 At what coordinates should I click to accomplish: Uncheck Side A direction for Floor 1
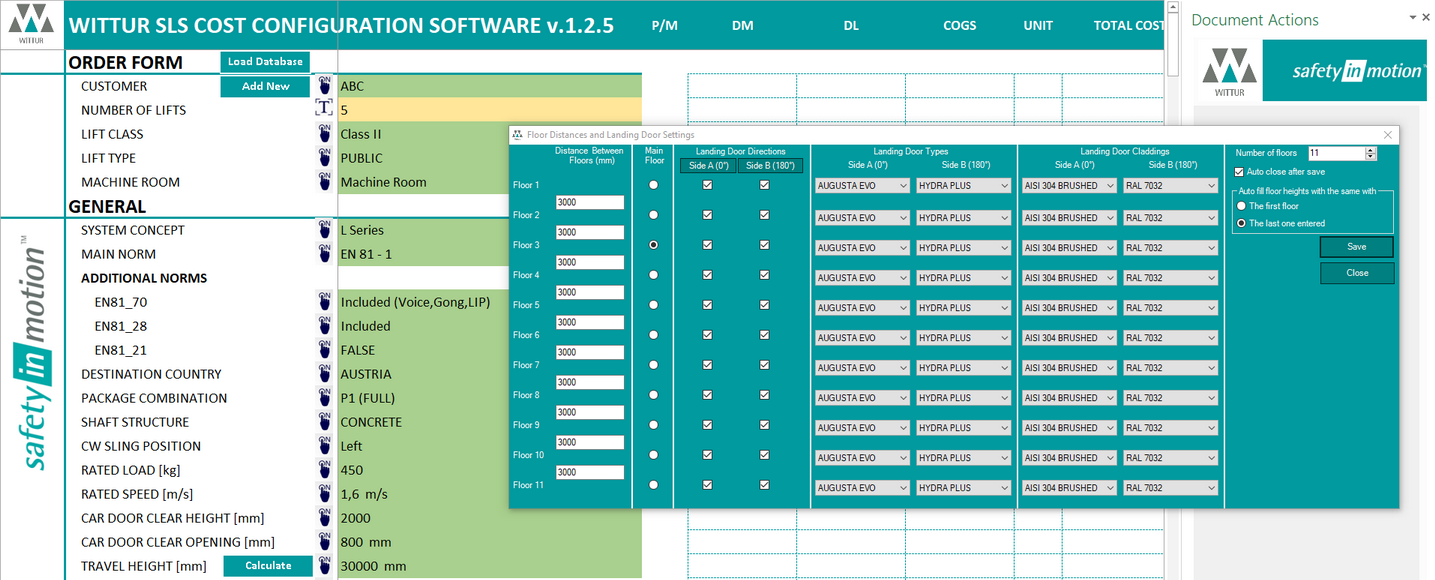coord(708,185)
